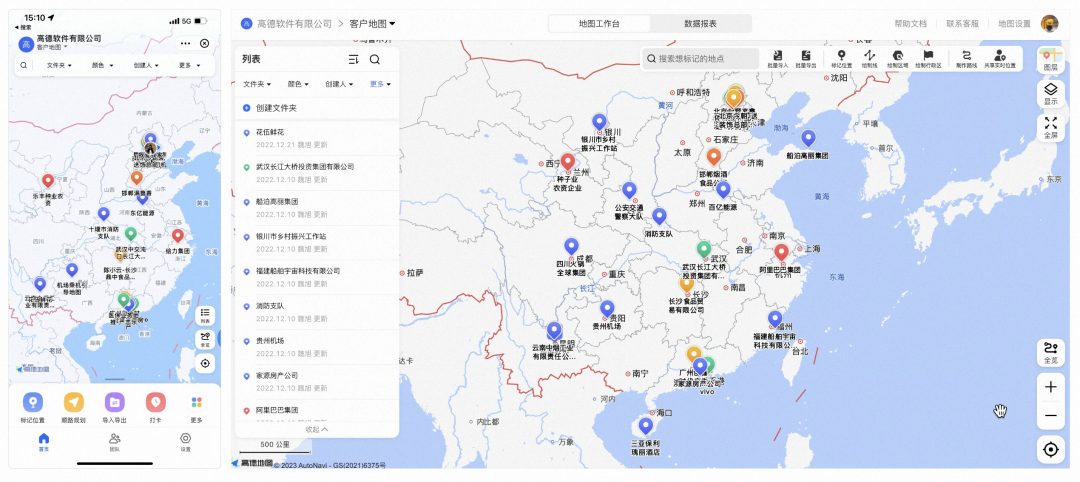
Task: Click the 搜索想标记的地点 search field
Action: 700,59
